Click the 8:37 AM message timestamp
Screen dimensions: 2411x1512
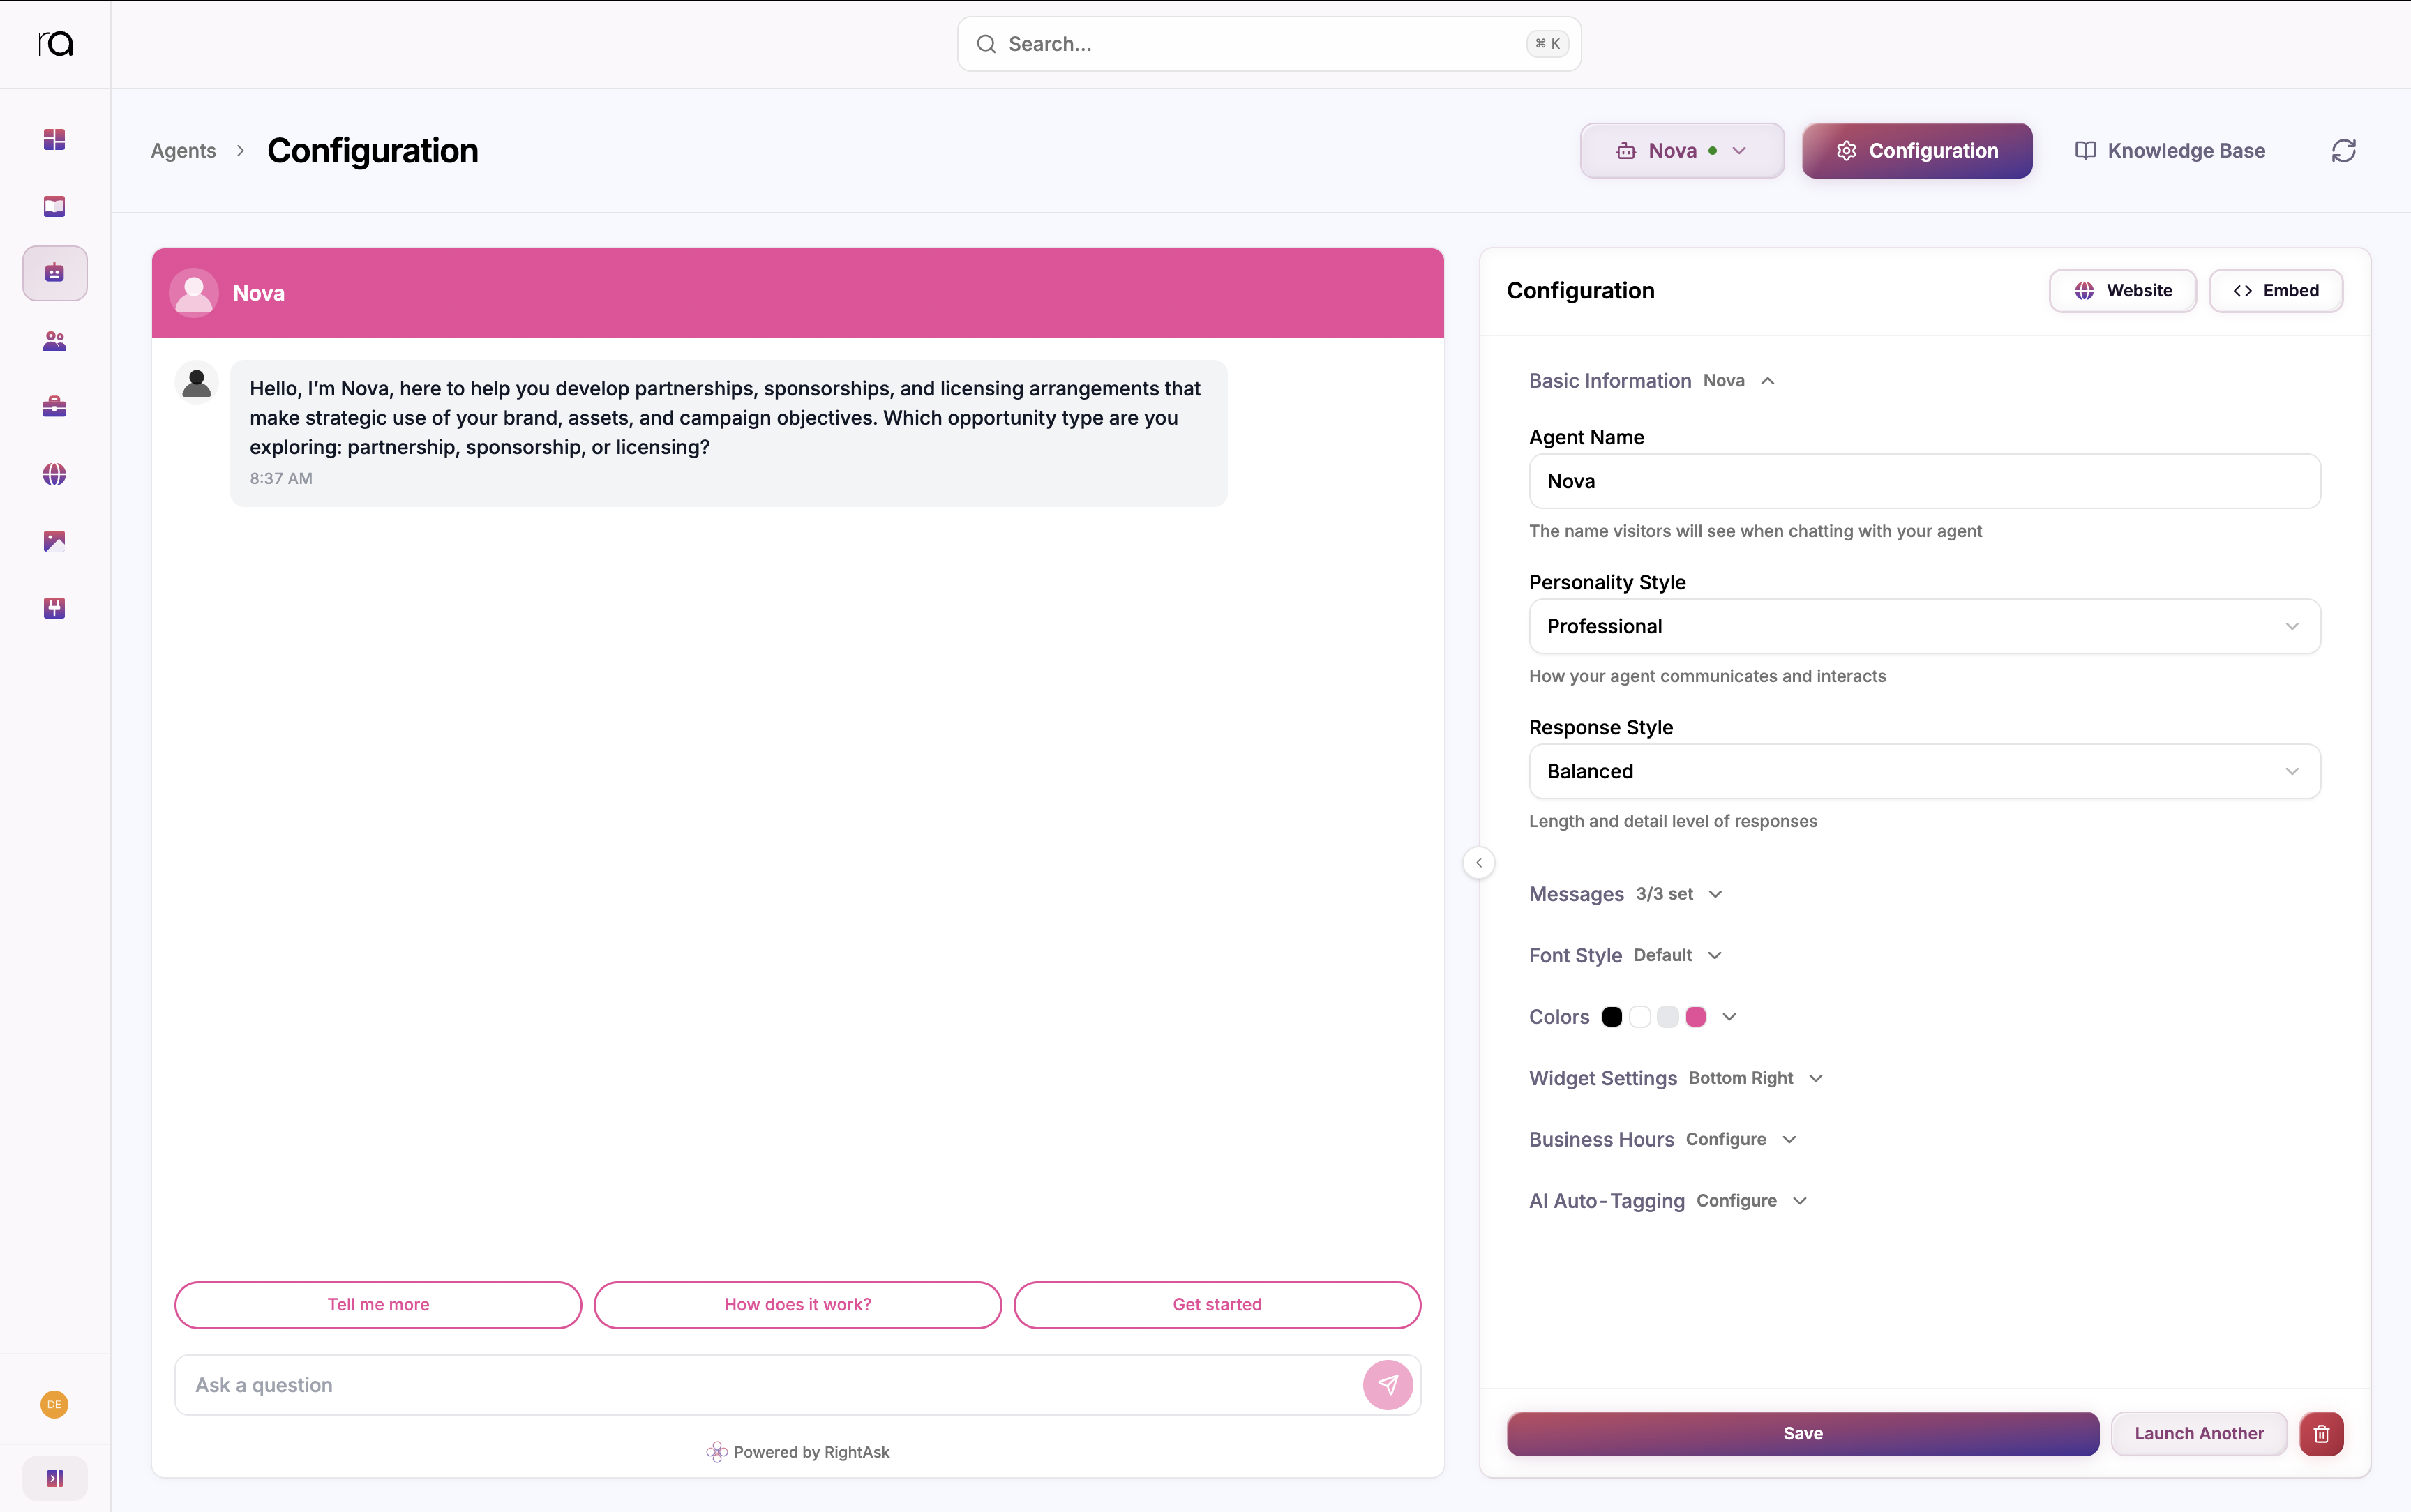281,478
